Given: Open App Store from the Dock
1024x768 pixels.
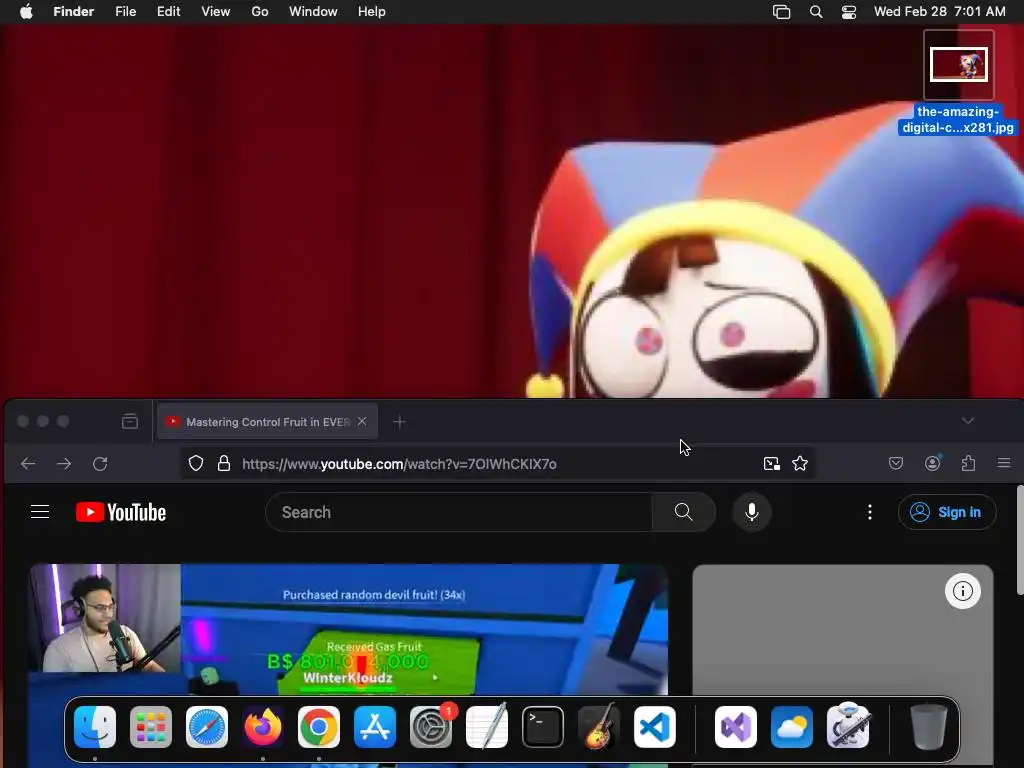Looking at the screenshot, I should (x=375, y=727).
